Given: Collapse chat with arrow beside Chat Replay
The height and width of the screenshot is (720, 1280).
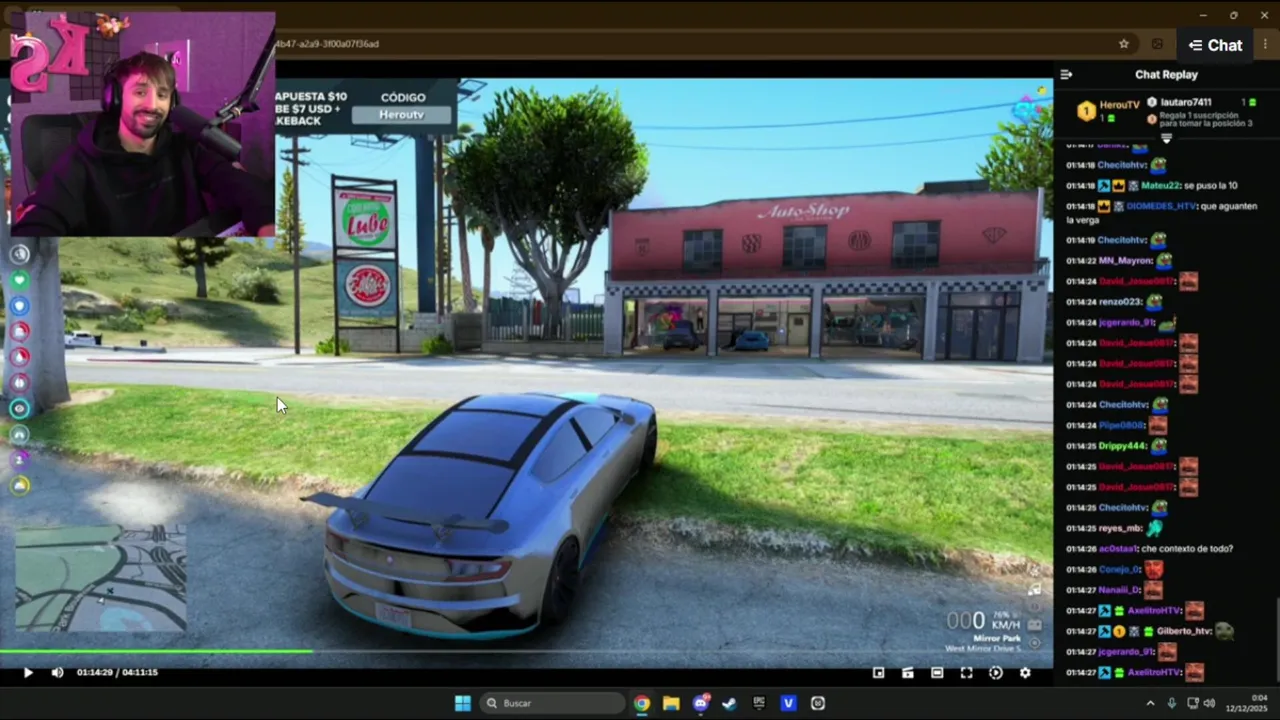Looking at the screenshot, I should coord(1066,74).
